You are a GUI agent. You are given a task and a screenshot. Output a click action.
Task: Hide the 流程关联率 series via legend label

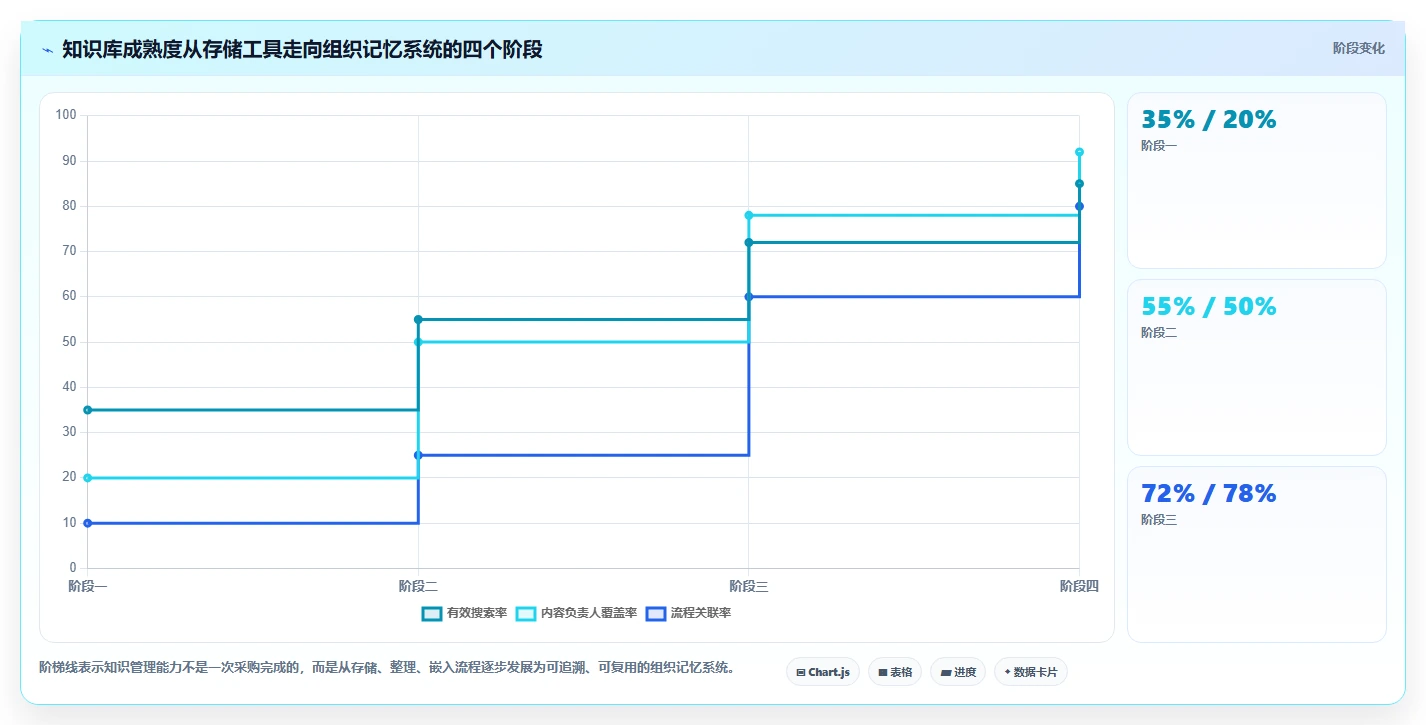(x=701, y=613)
